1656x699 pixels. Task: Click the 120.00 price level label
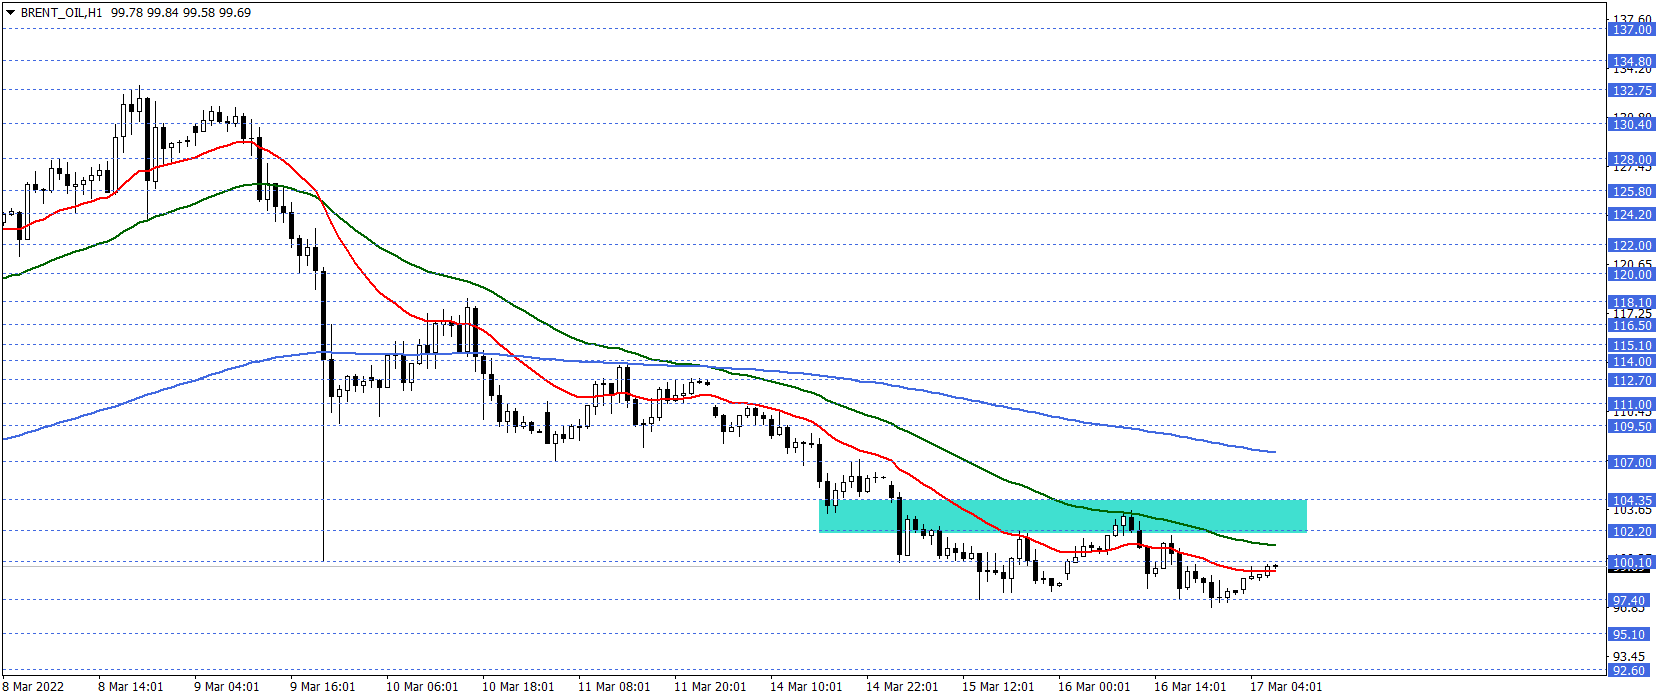tap(1631, 275)
